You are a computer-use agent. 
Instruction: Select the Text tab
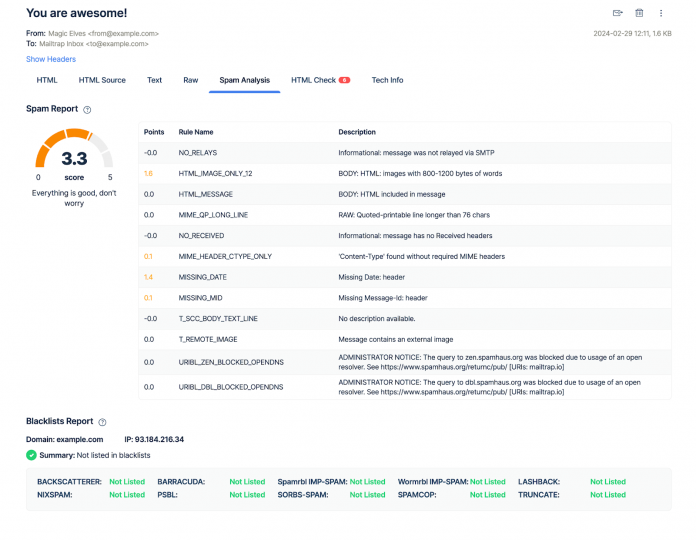click(x=154, y=80)
